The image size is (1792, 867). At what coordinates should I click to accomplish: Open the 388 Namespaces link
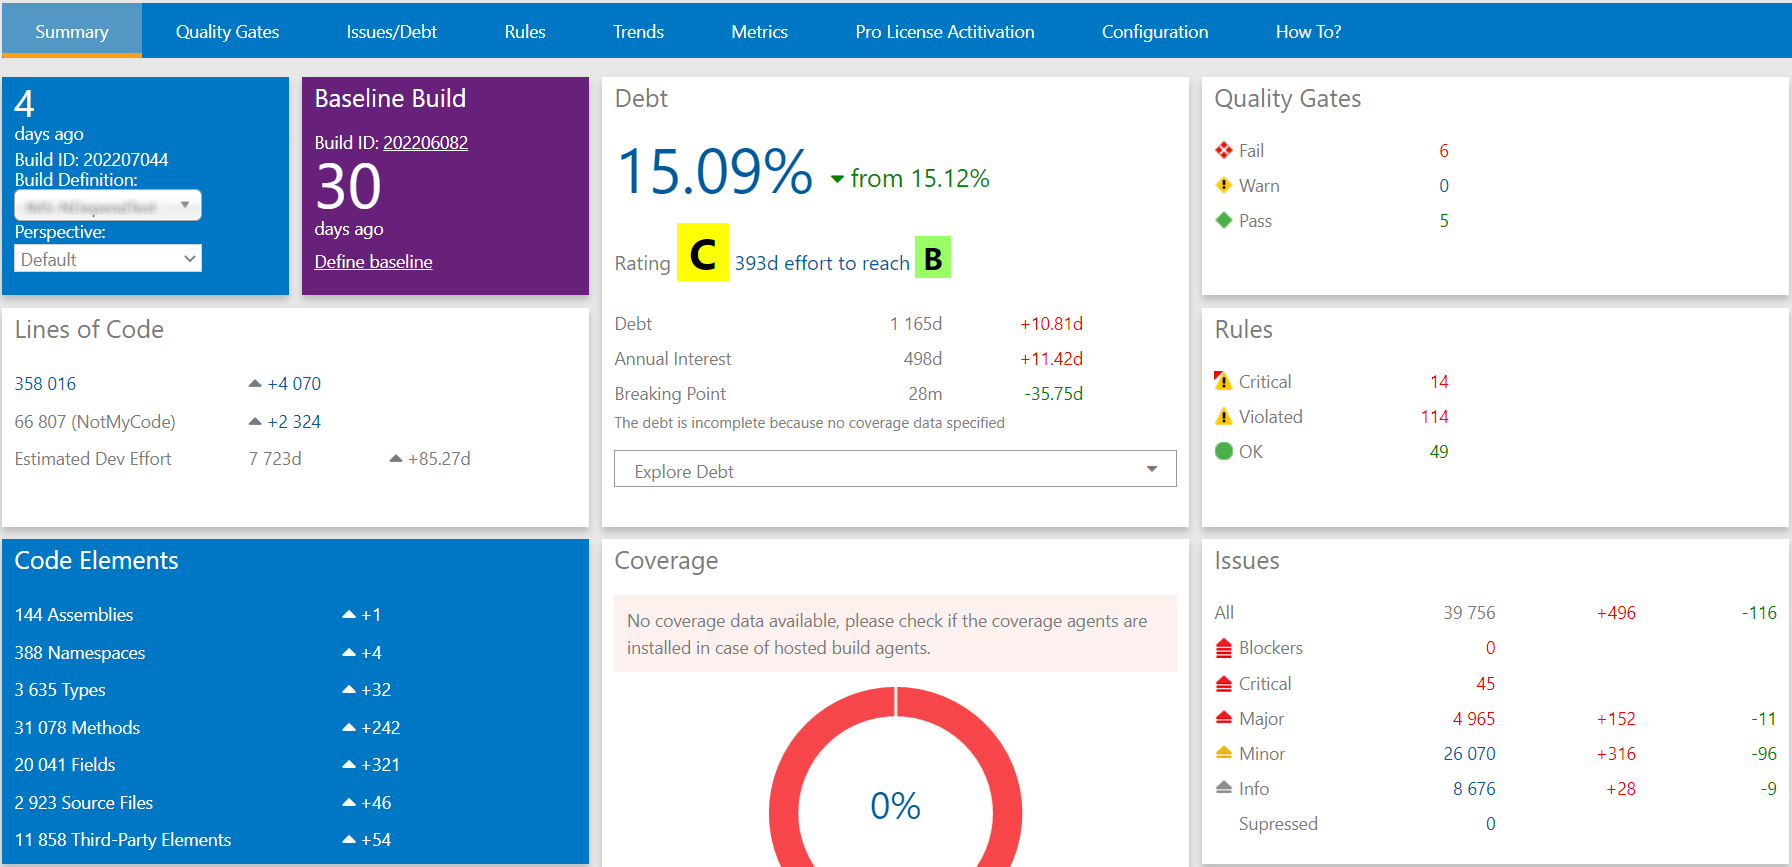point(80,652)
